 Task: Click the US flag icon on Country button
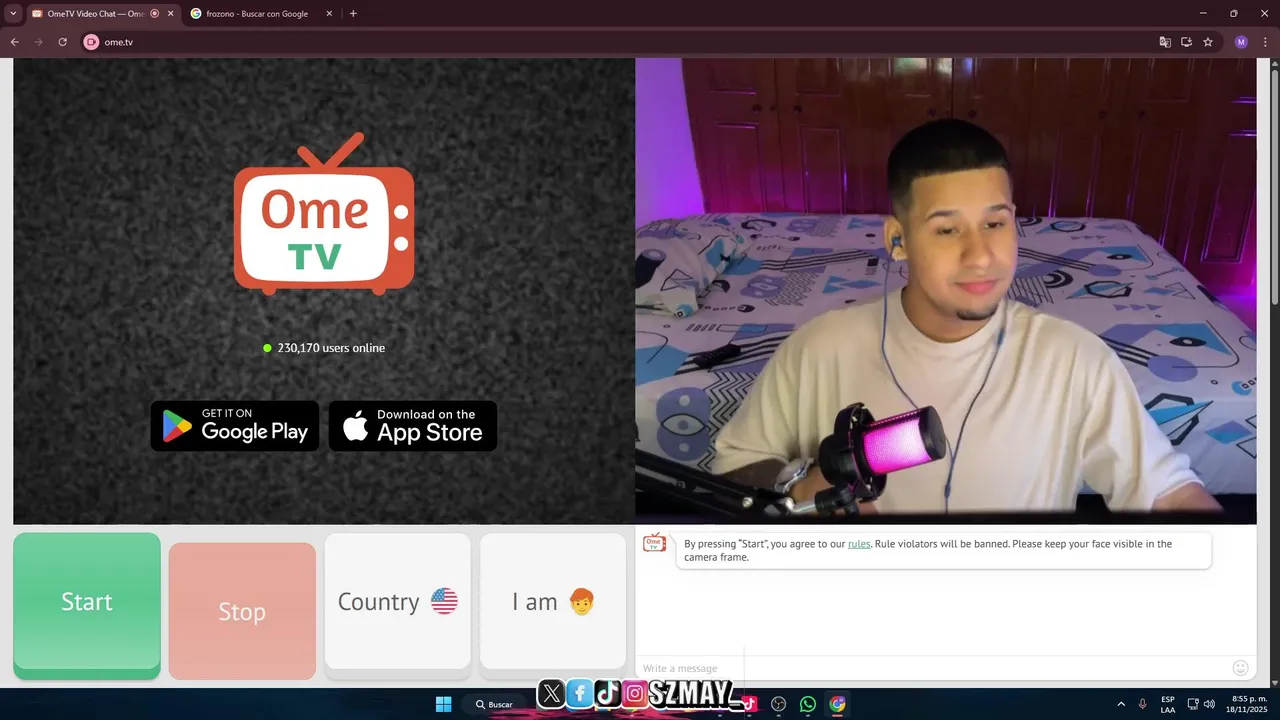444,601
